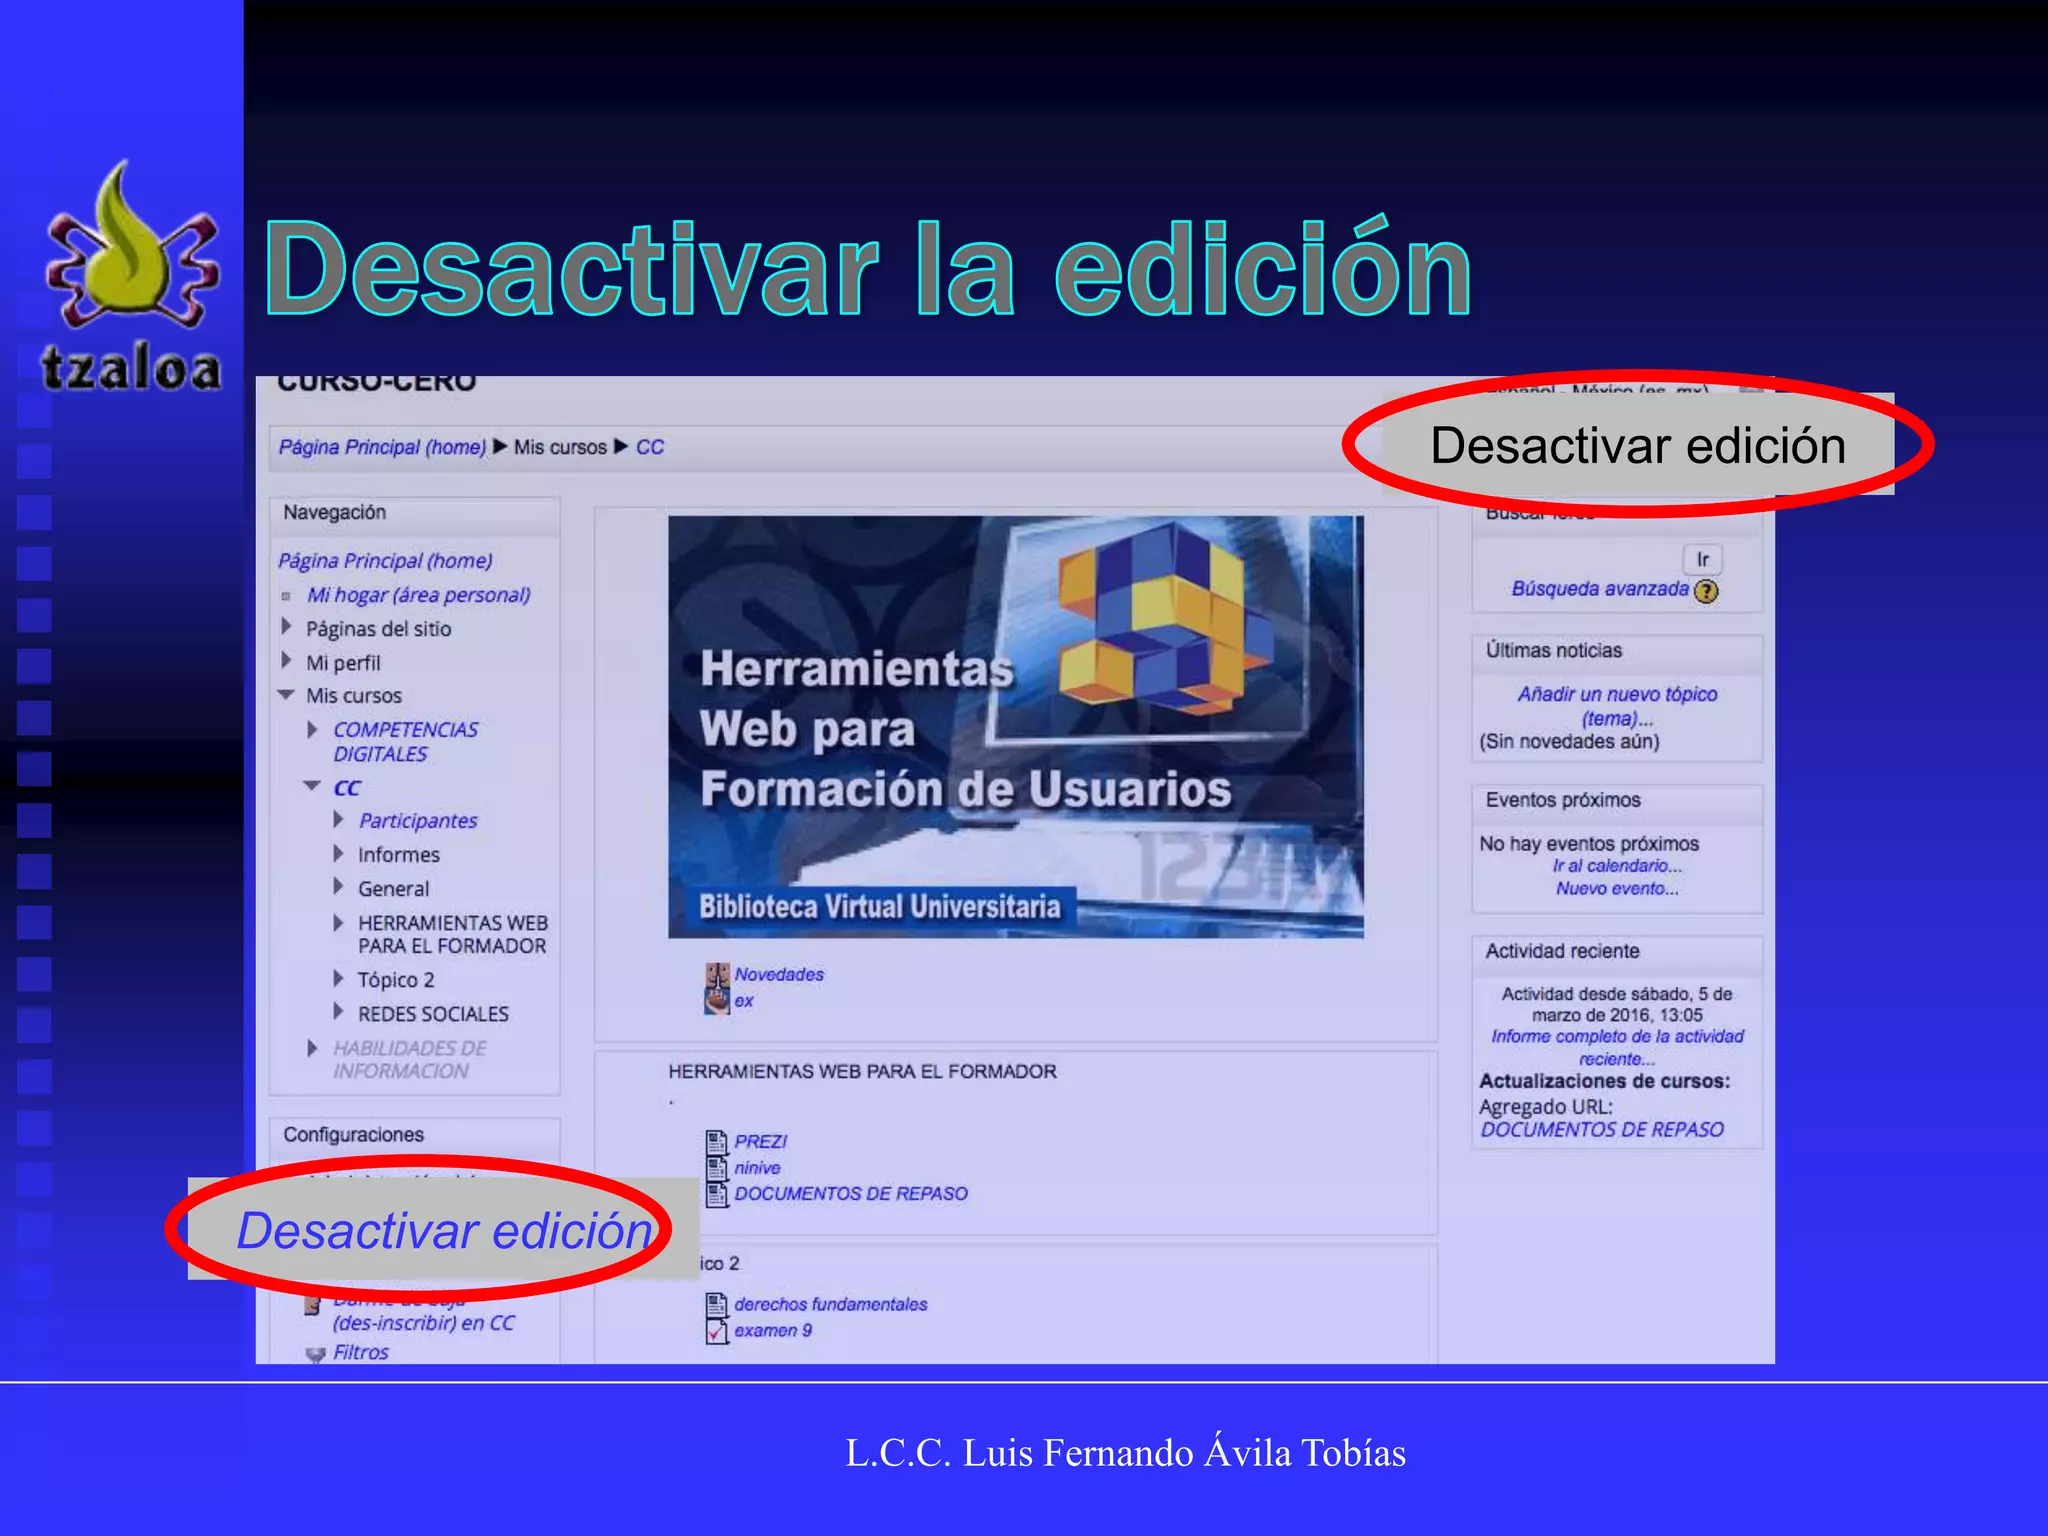Expand the REDES SOCIALES arrow

[x=339, y=1012]
